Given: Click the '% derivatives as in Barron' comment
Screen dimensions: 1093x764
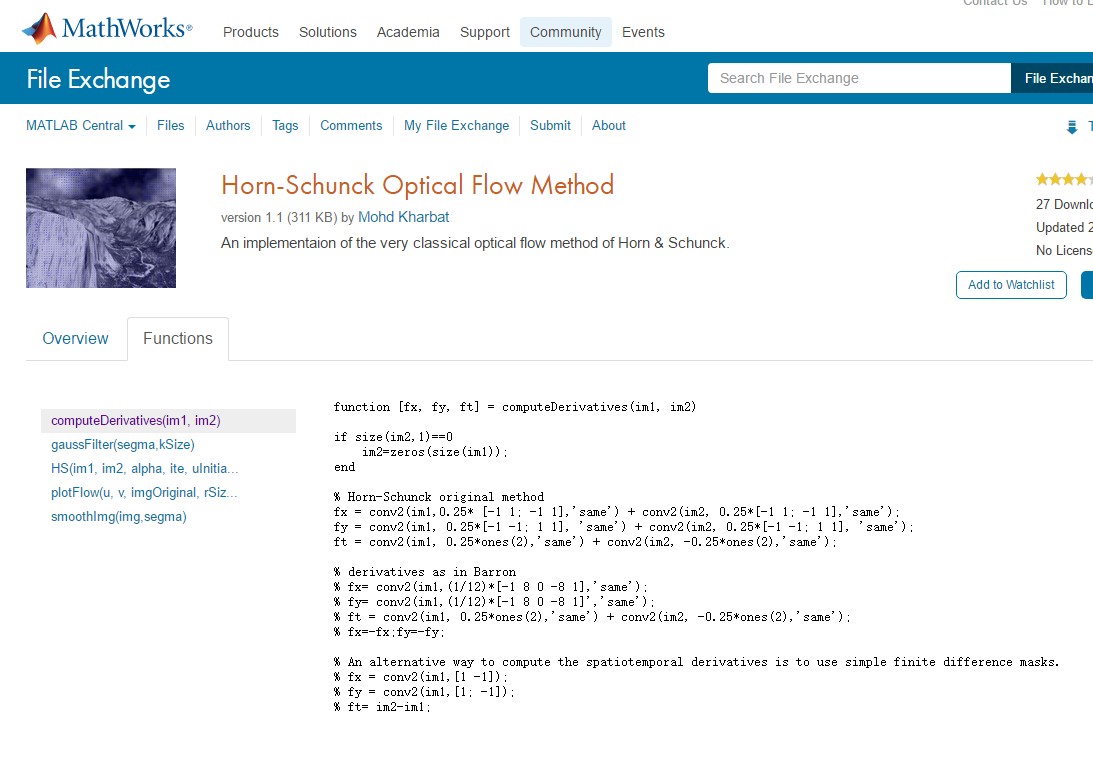Looking at the screenshot, I should tap(425, 572).
